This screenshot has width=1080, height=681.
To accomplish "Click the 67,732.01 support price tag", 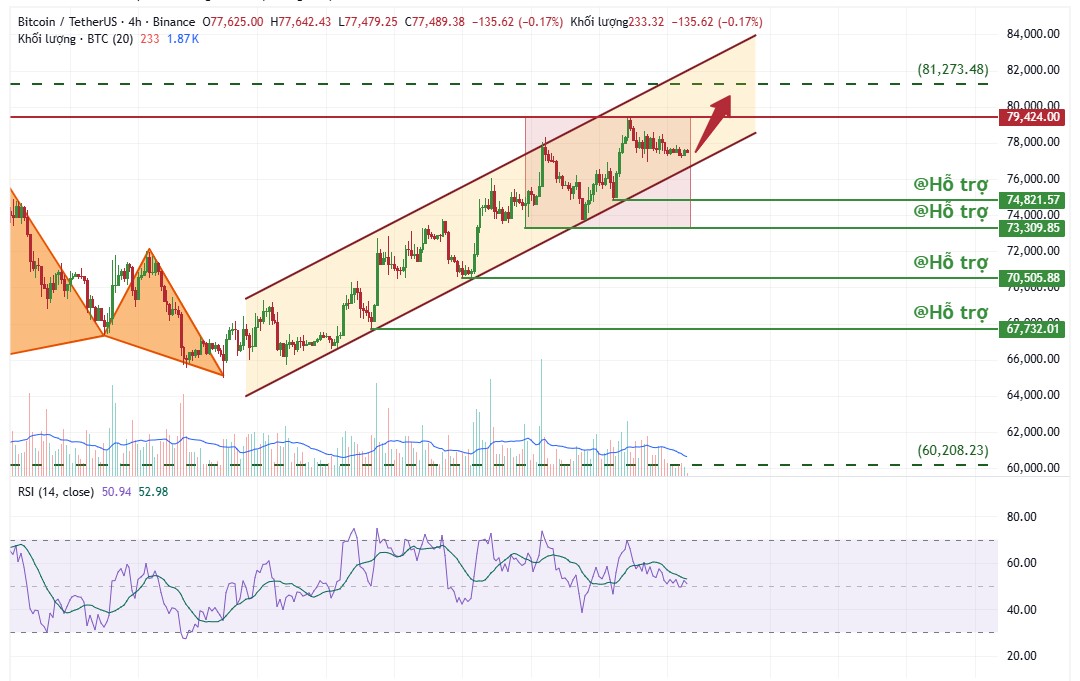I will [1032, 328].
